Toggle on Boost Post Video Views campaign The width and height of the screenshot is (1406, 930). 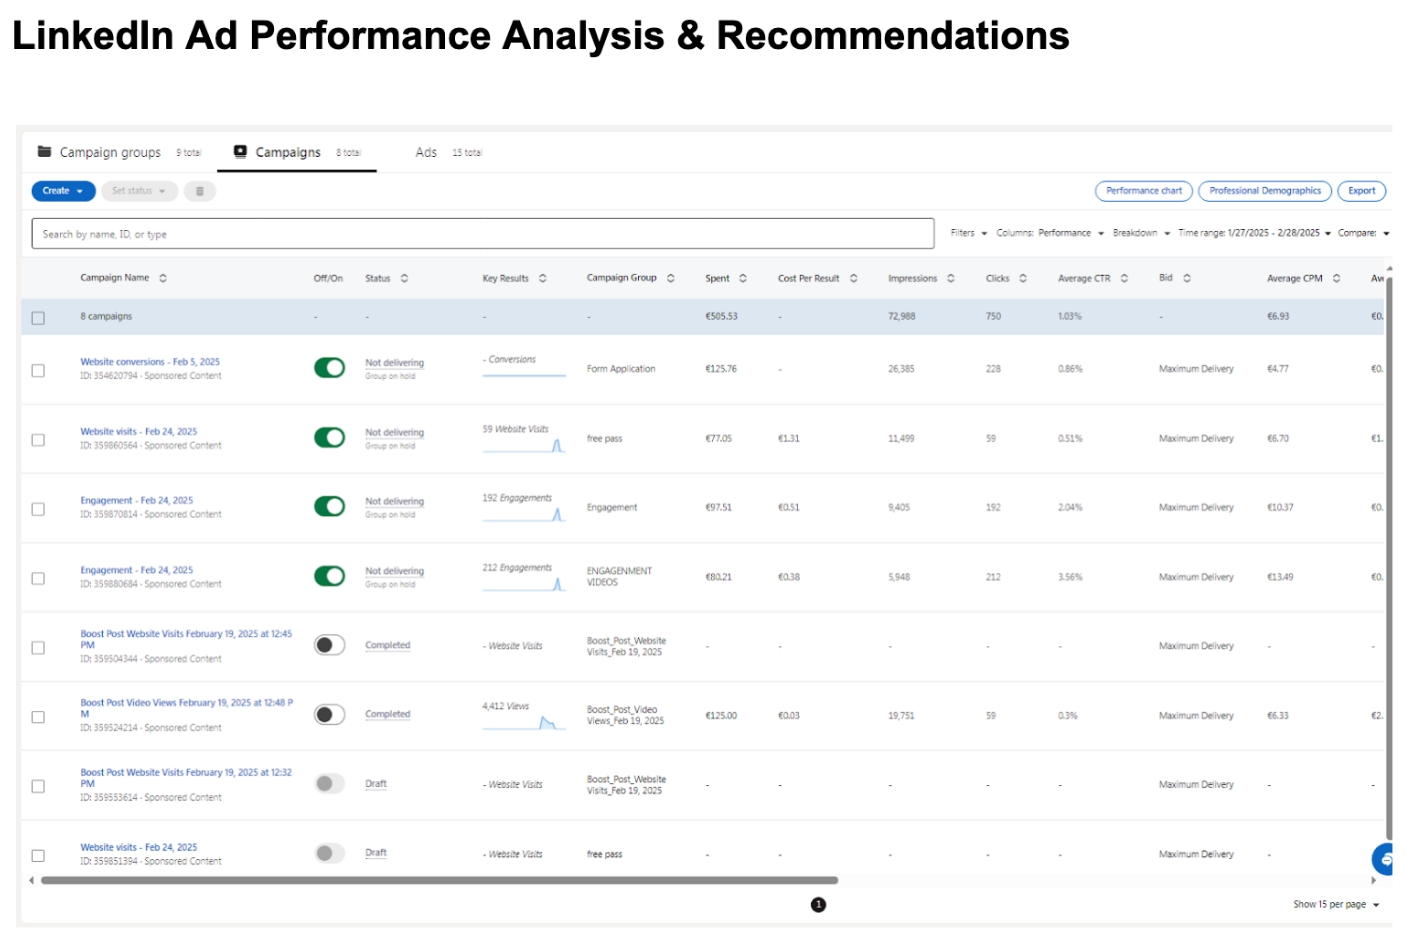329,714
